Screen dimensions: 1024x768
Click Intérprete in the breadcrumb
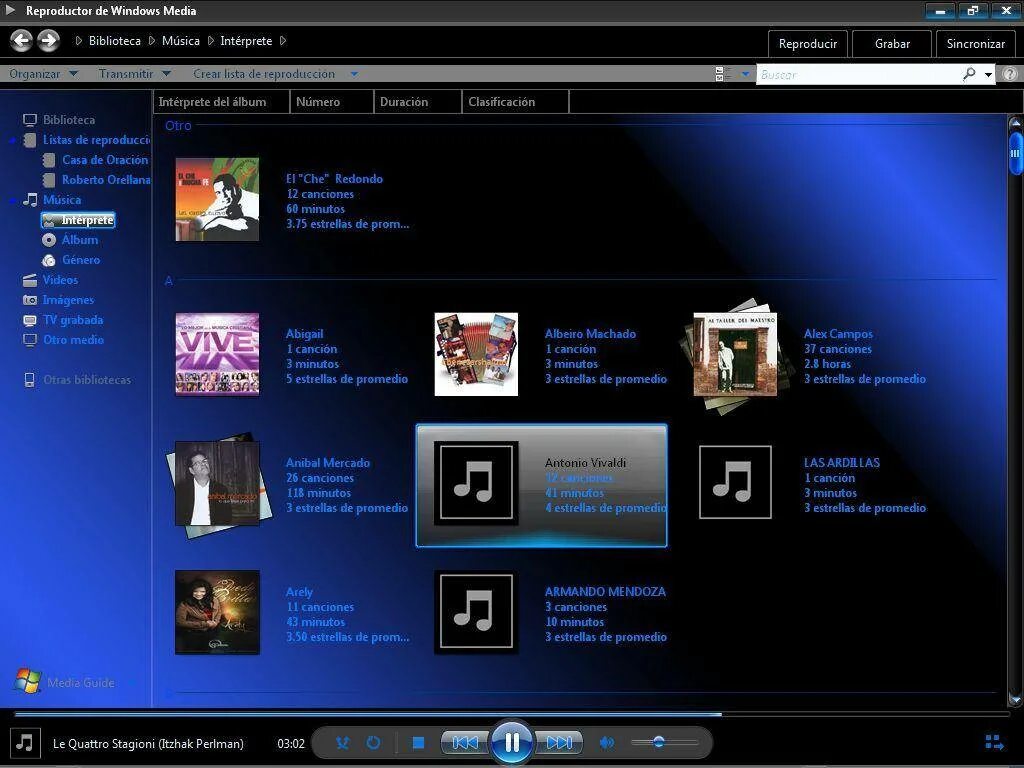point(246,40)
